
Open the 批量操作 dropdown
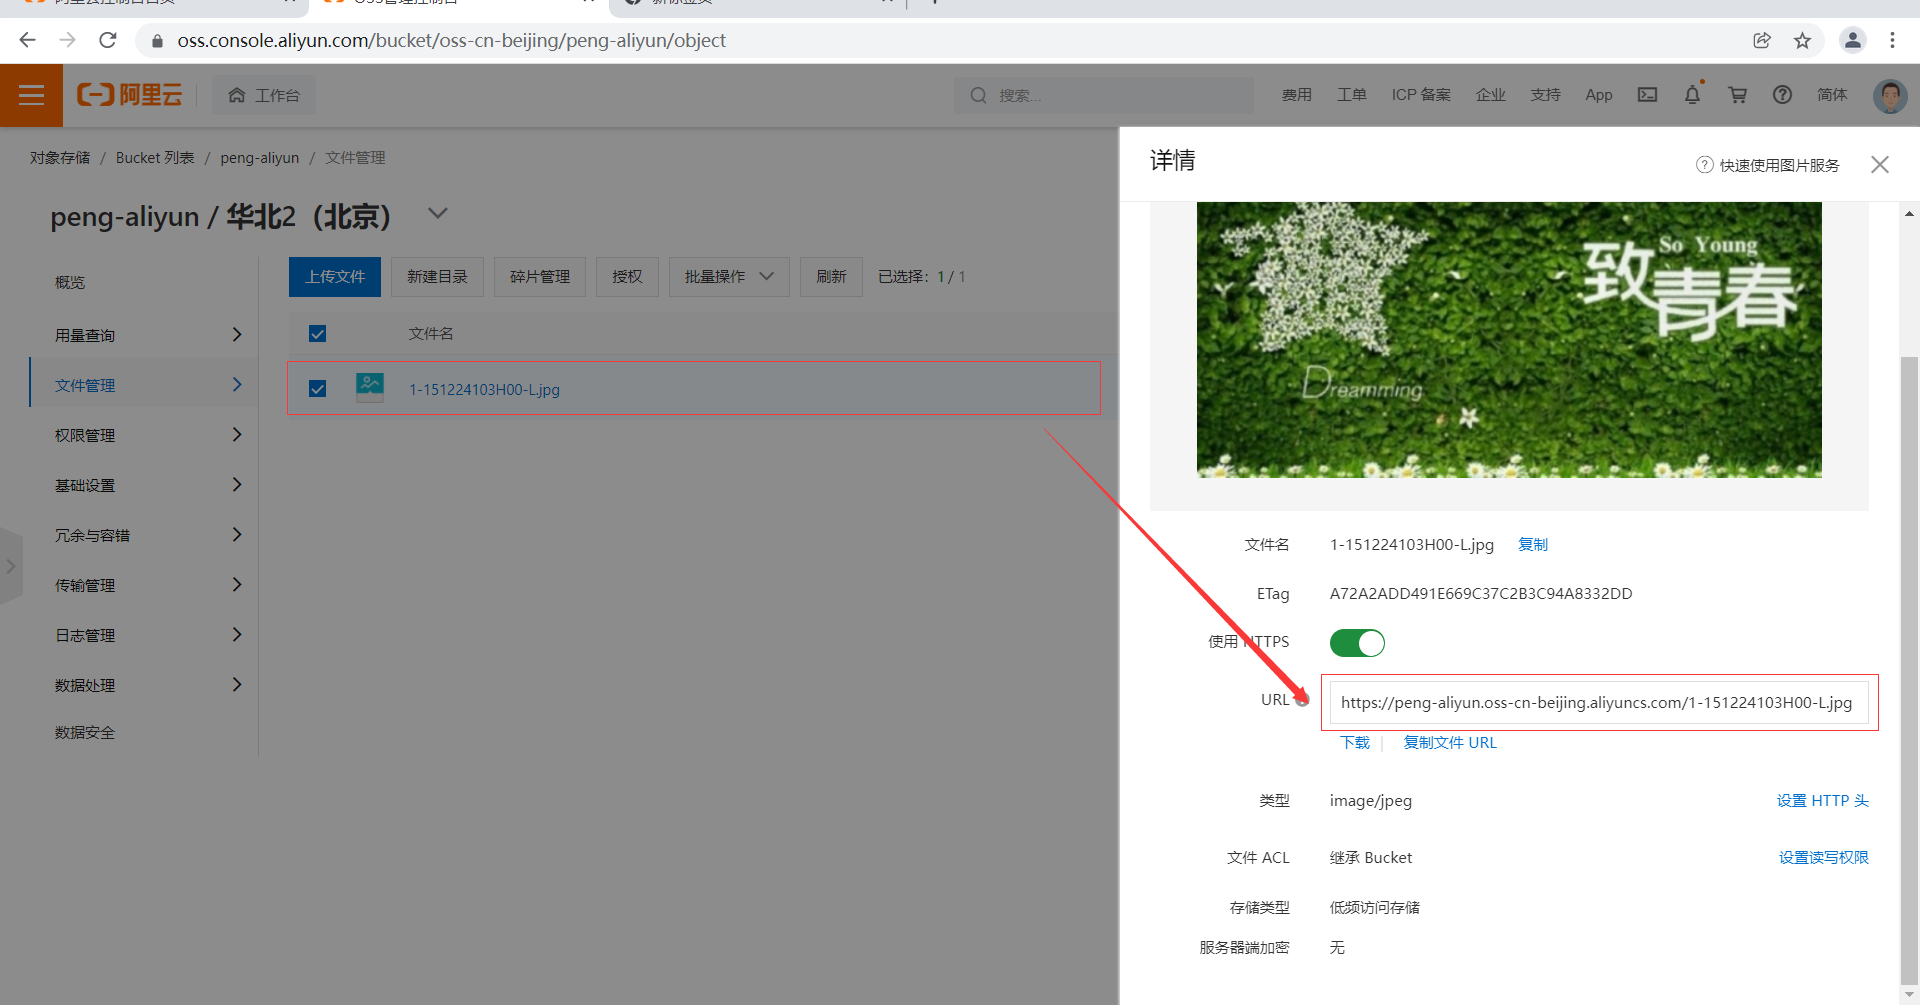click(729, 277)
